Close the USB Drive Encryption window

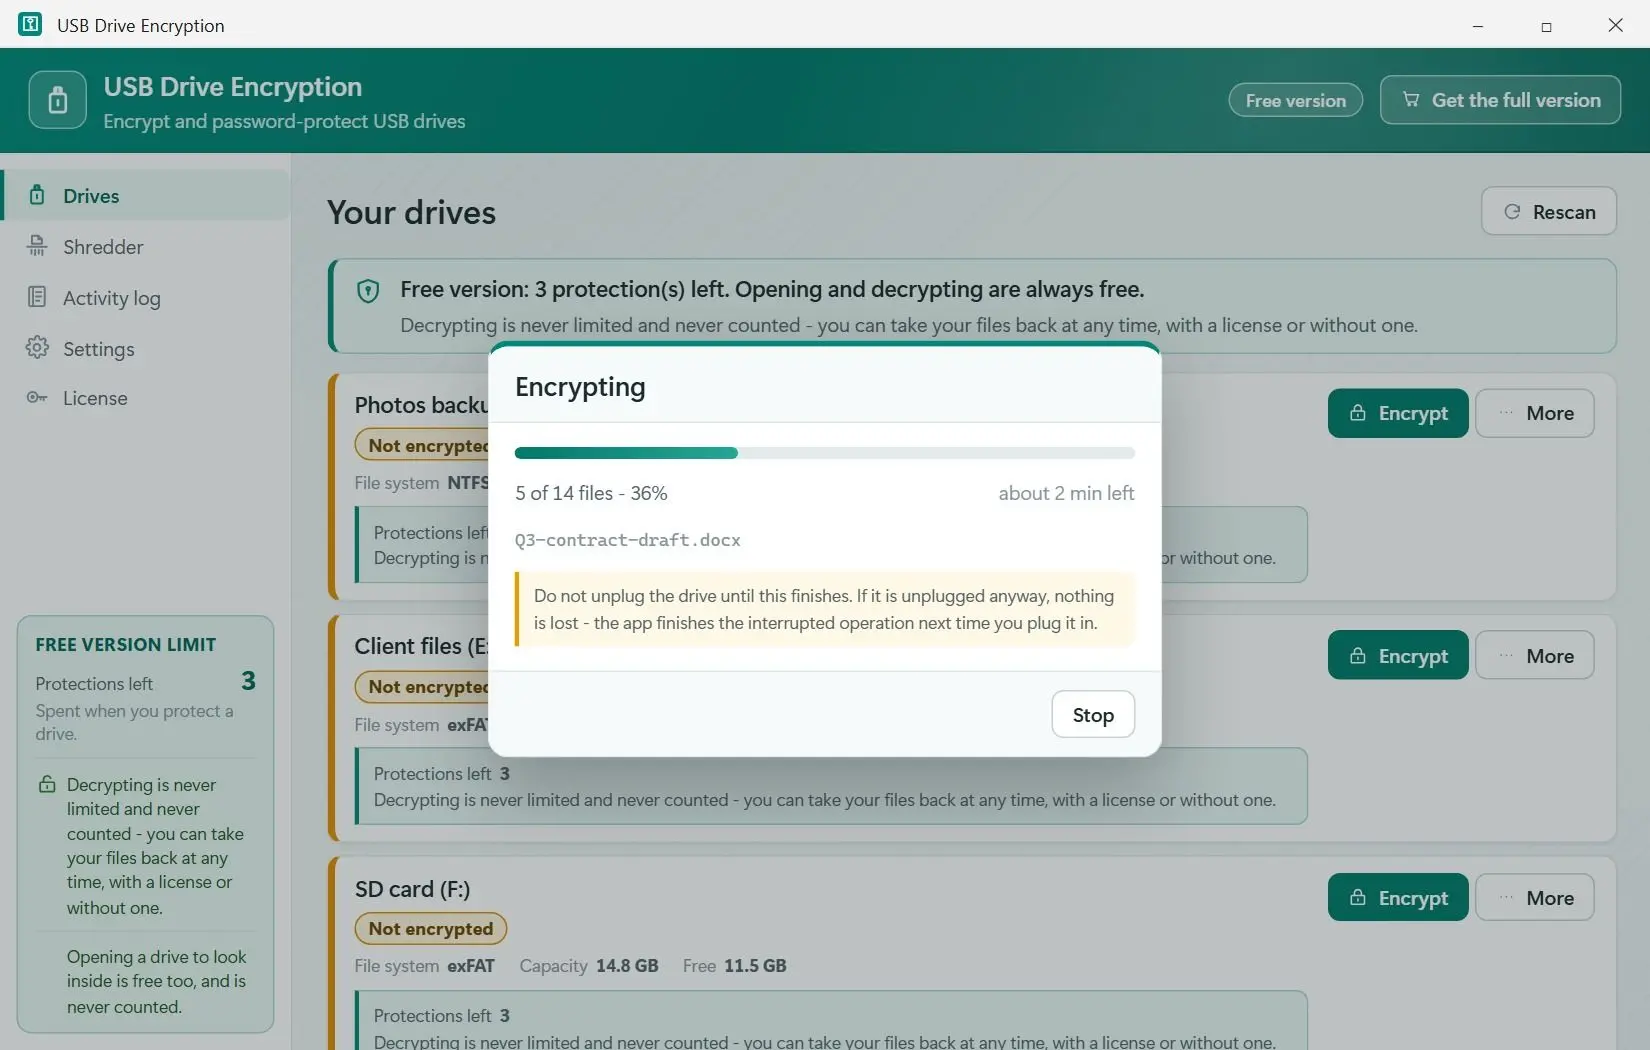pyautogui.click(x=1615, y=25)
